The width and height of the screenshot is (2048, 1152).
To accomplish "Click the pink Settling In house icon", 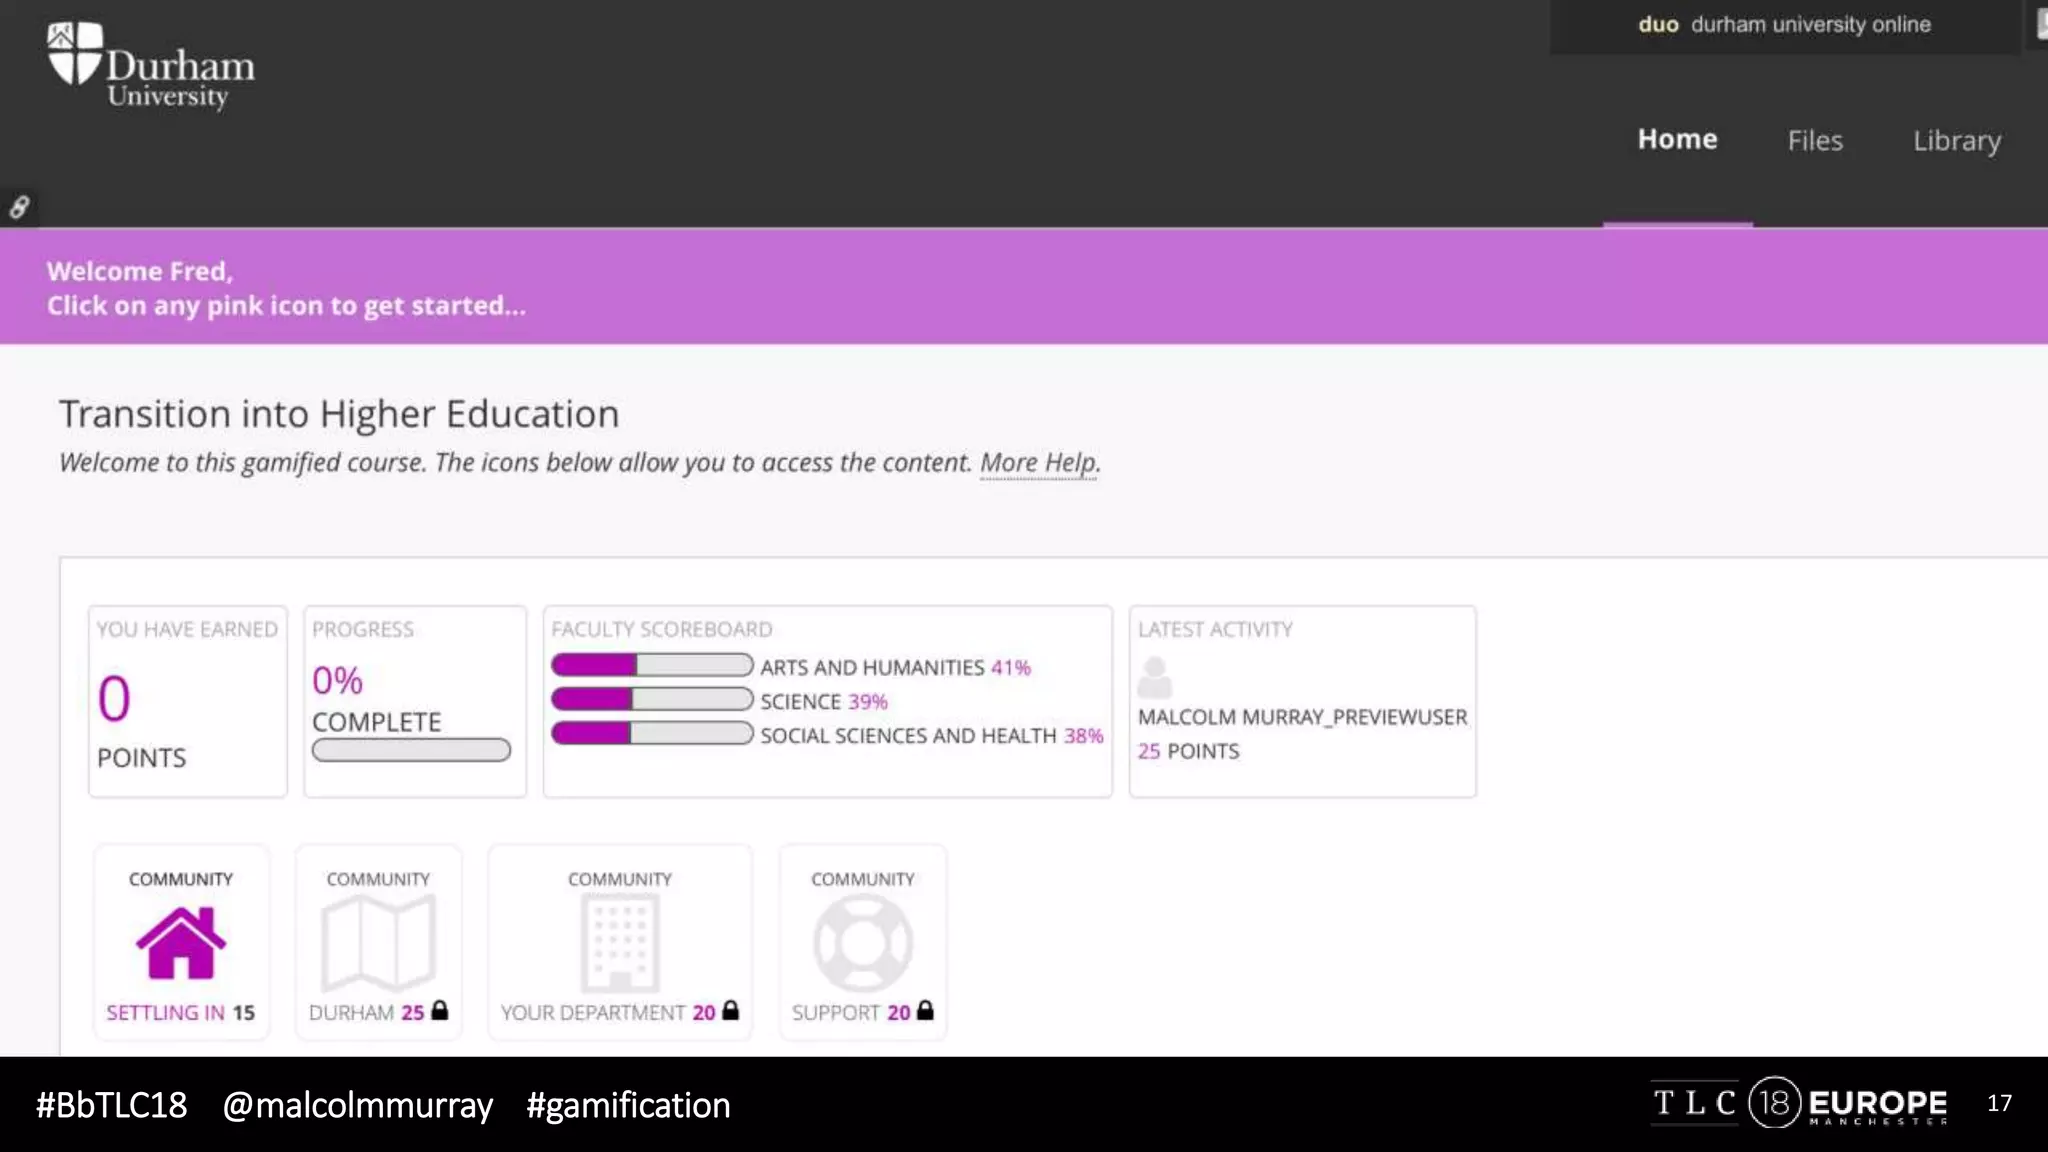I will click(x=181, y=943).
